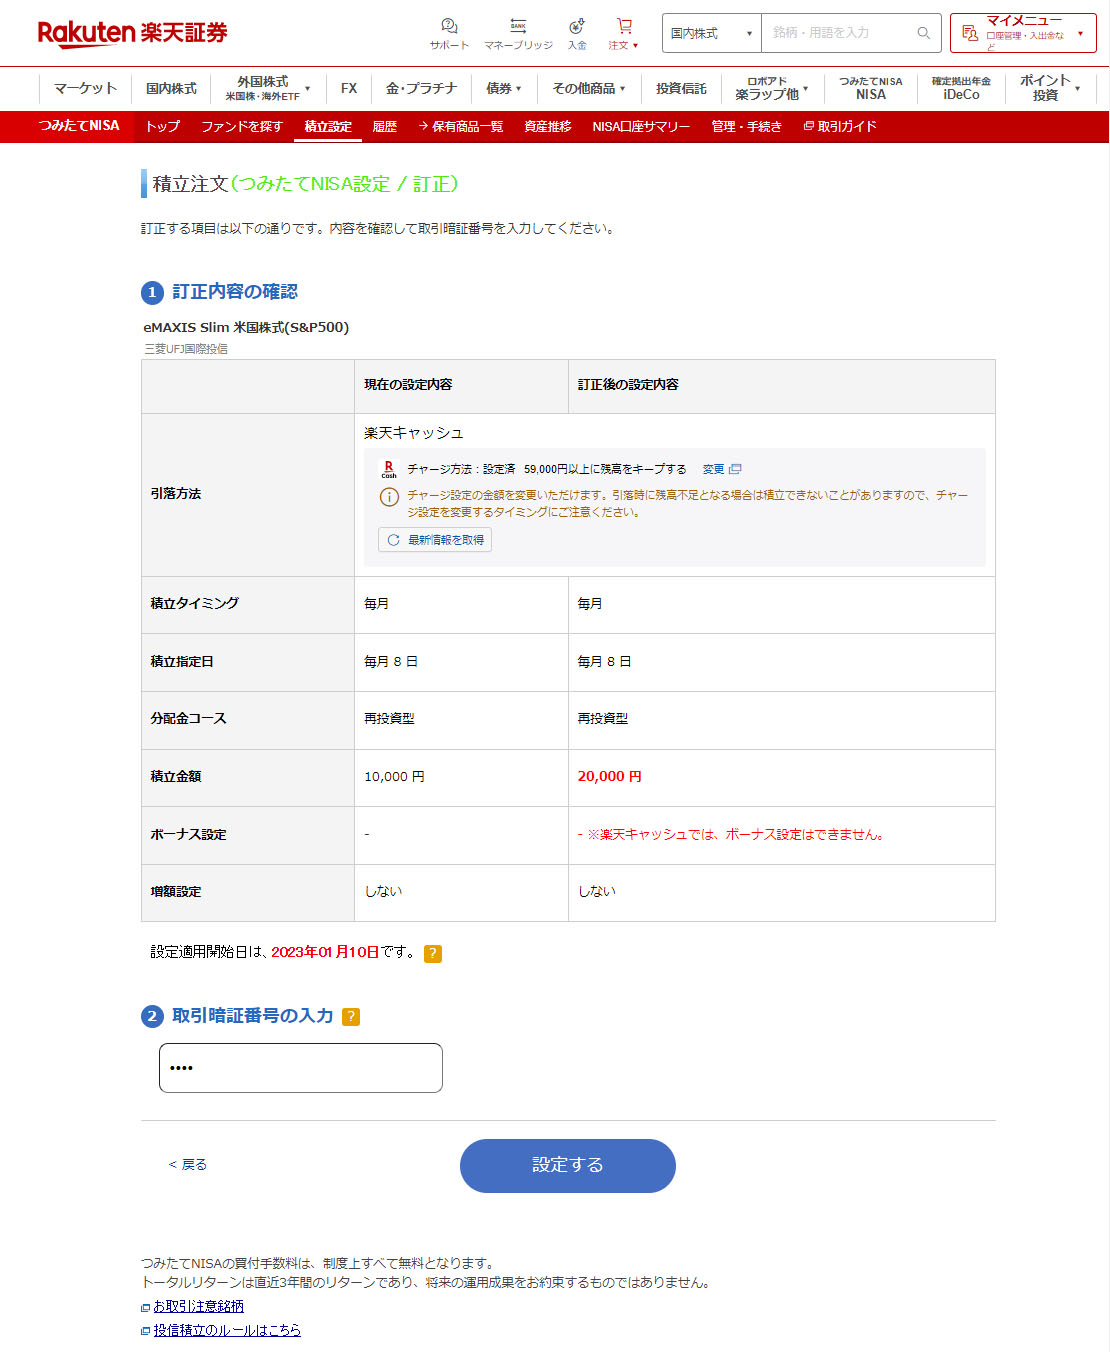This screenshot has width=1110, height=1352.
Task: Click the 最新情報を取得 refresh button
Action: [435, 540]
